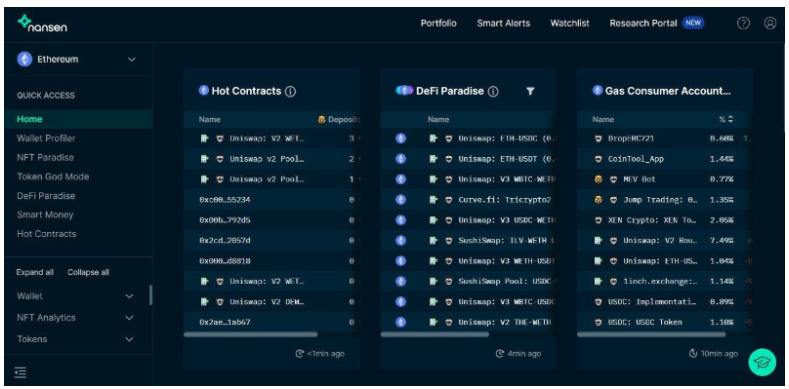Sort by the % column arrows
This screenshot has width=789, height=389.
point(730,120)
